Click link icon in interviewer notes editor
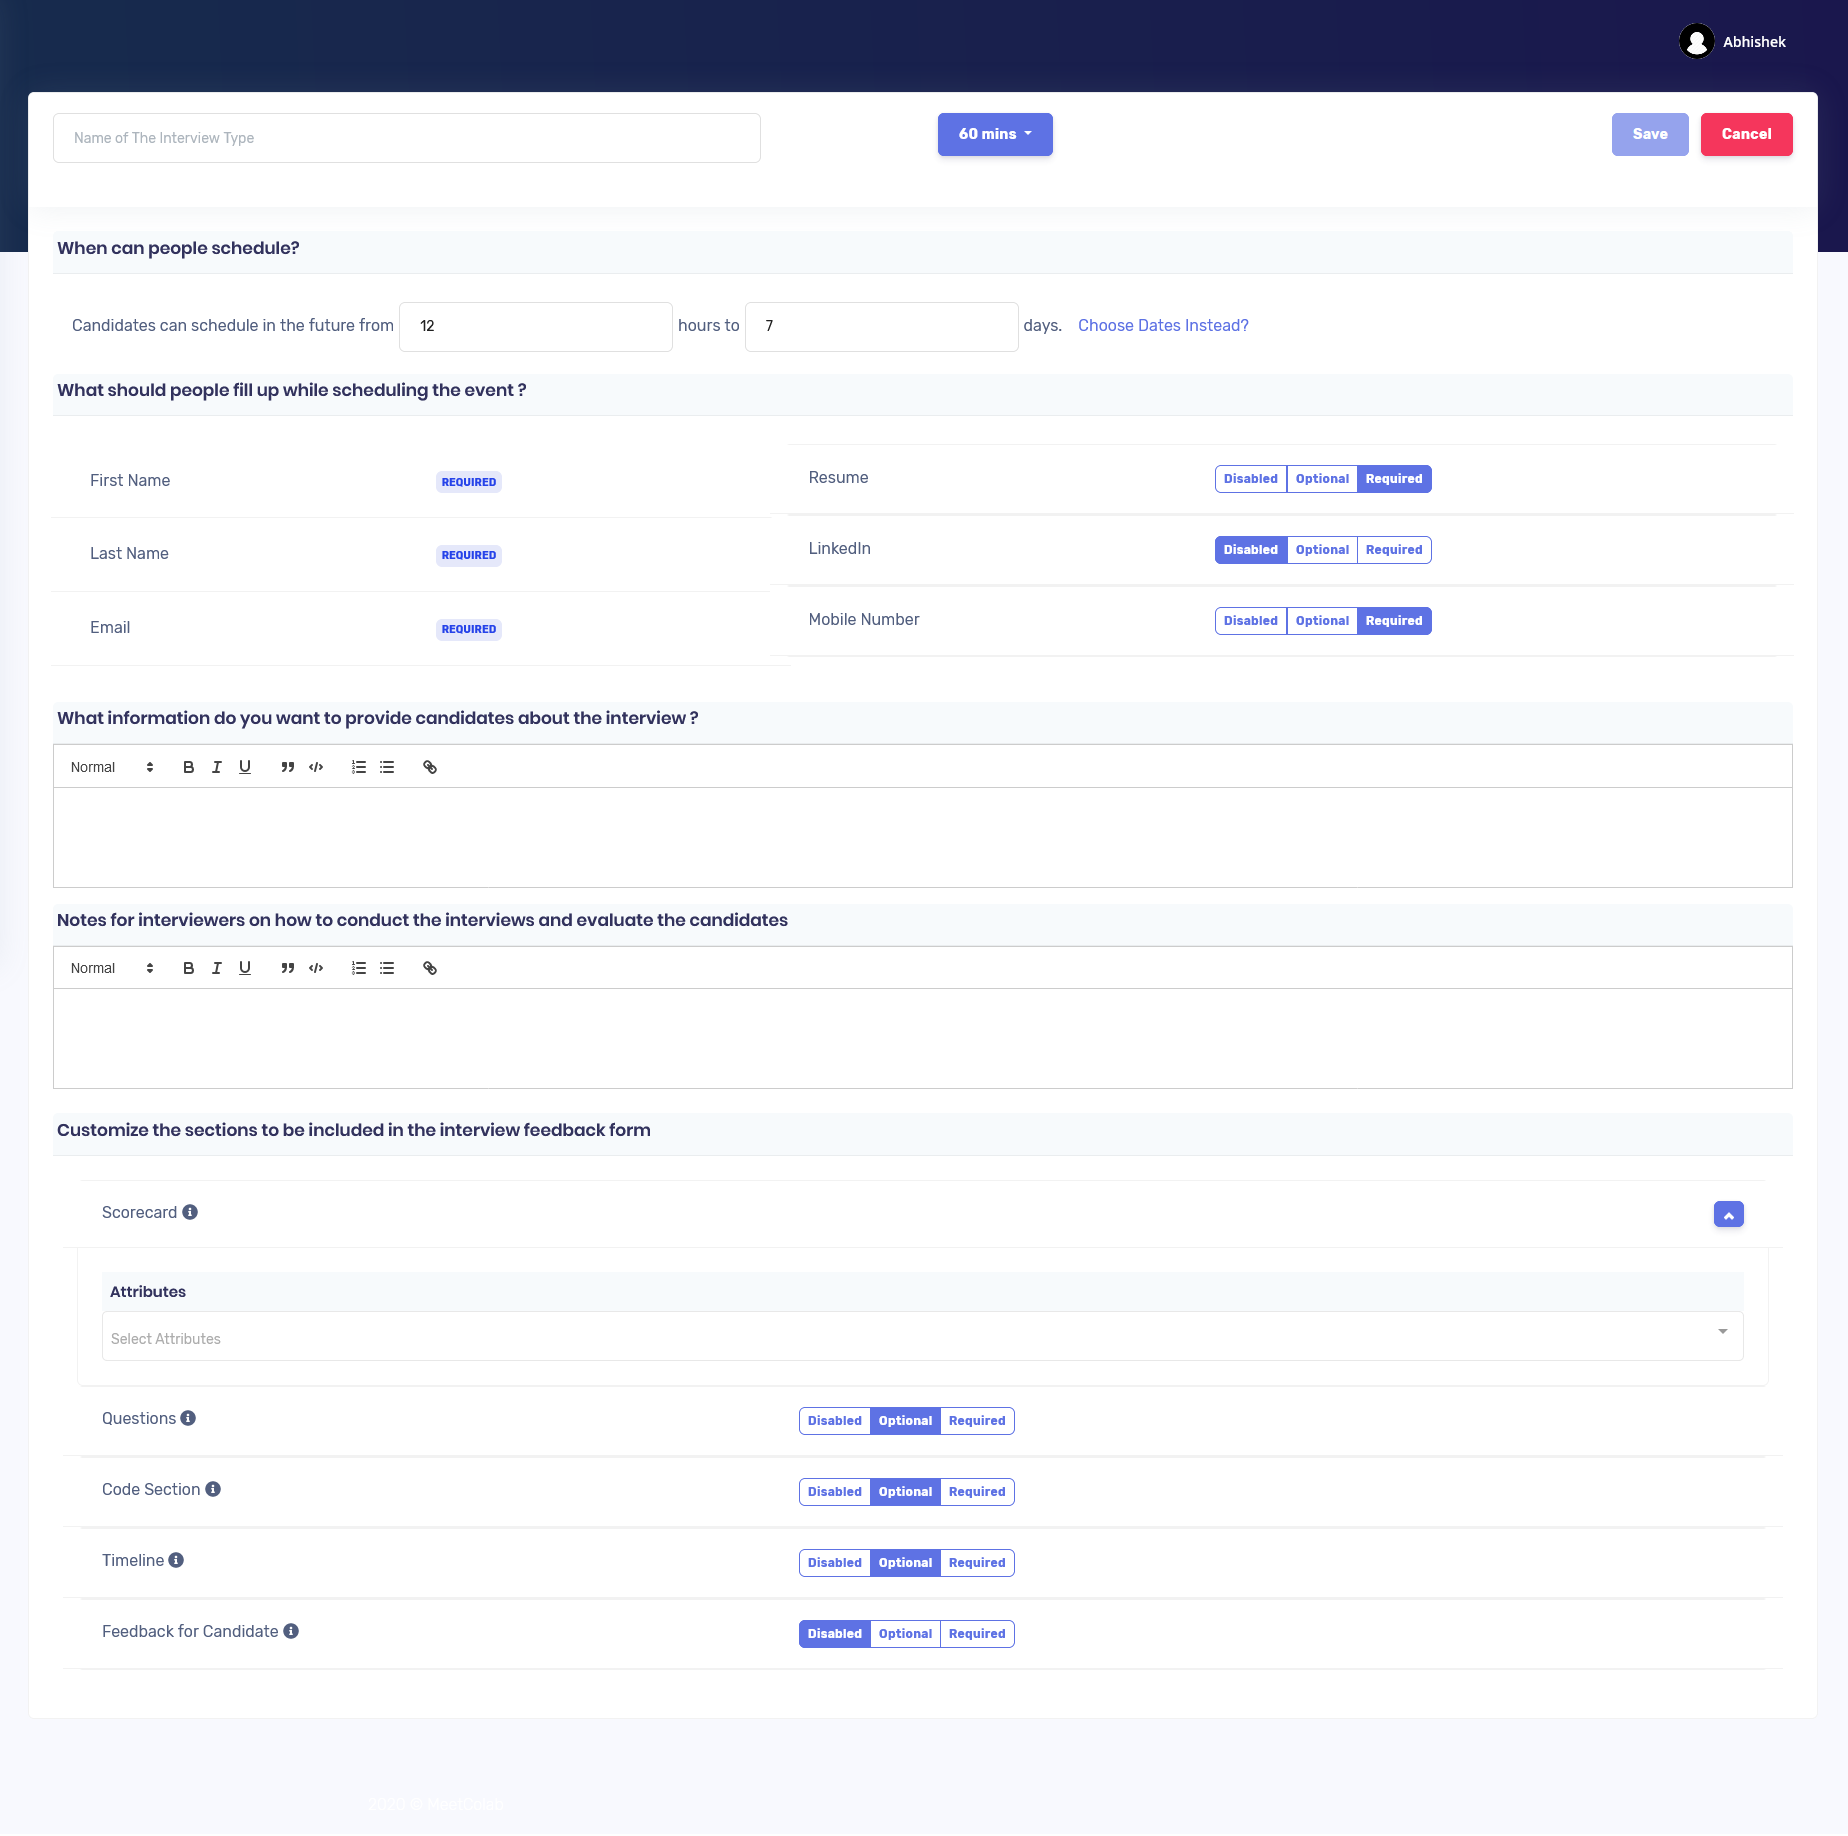Screen dimensions: 1848x1836 430,968
